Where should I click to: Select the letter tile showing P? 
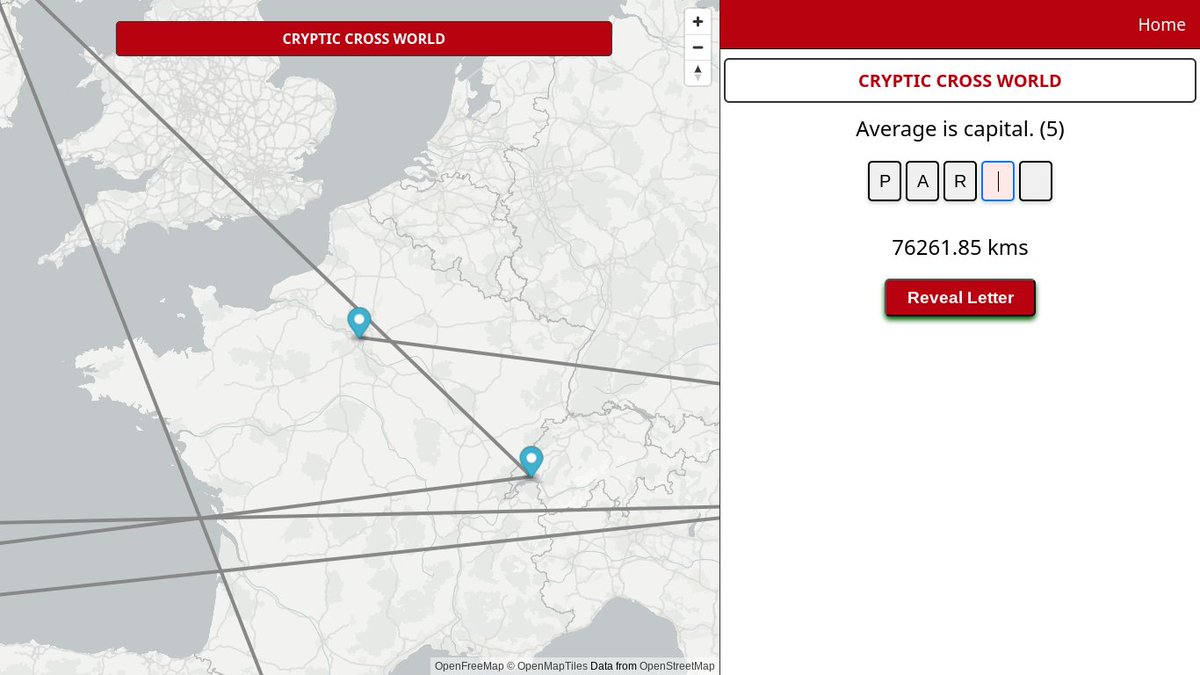[884, 181]
